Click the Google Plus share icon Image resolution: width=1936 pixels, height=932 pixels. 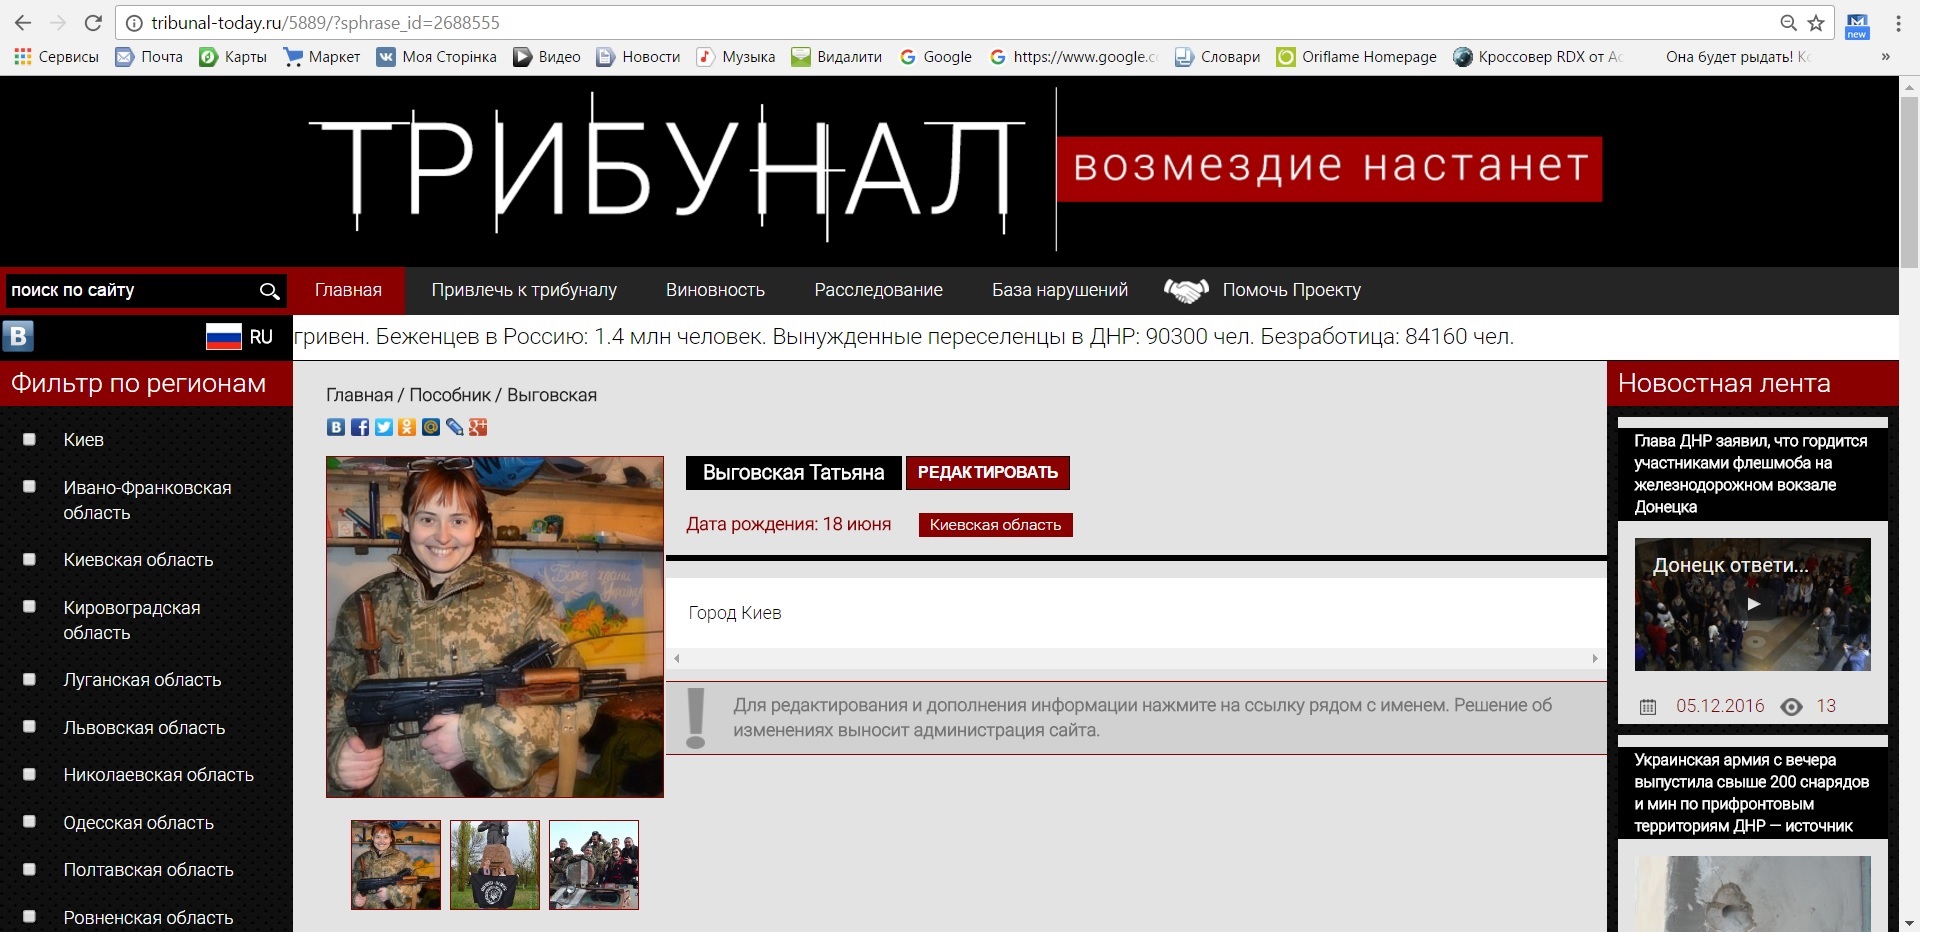(x=478, y=427)
